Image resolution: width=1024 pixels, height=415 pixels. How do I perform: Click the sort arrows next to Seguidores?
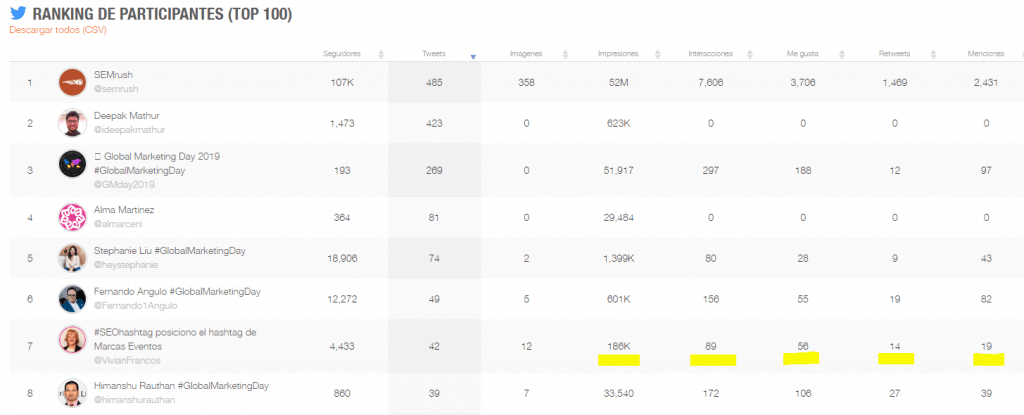381,54
